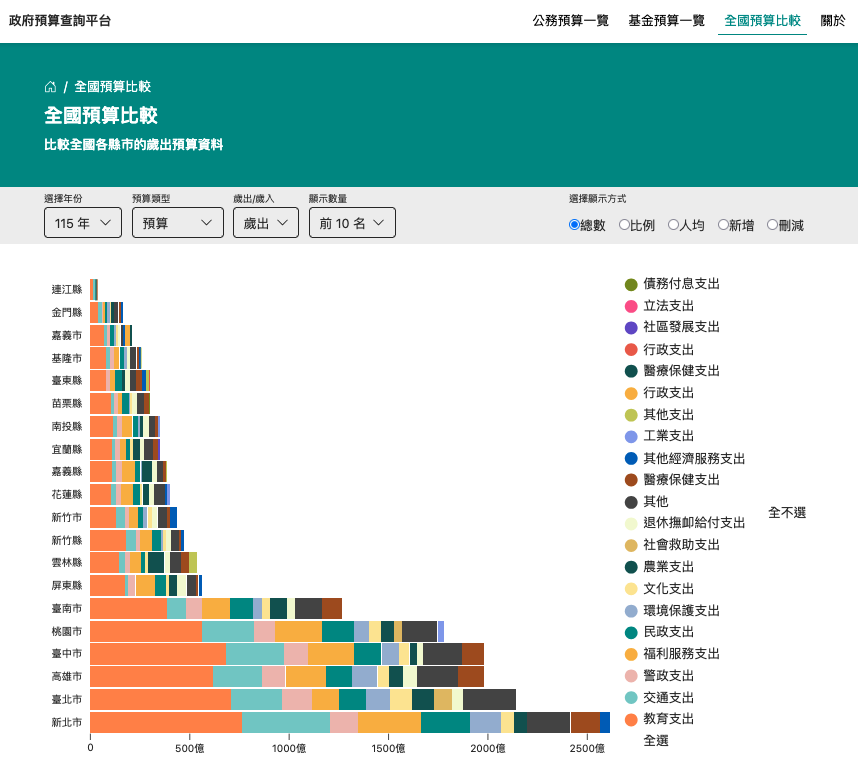Open the 預算類型 dropdown
This screenshot has width=858, height=773.
pos(177,223)
